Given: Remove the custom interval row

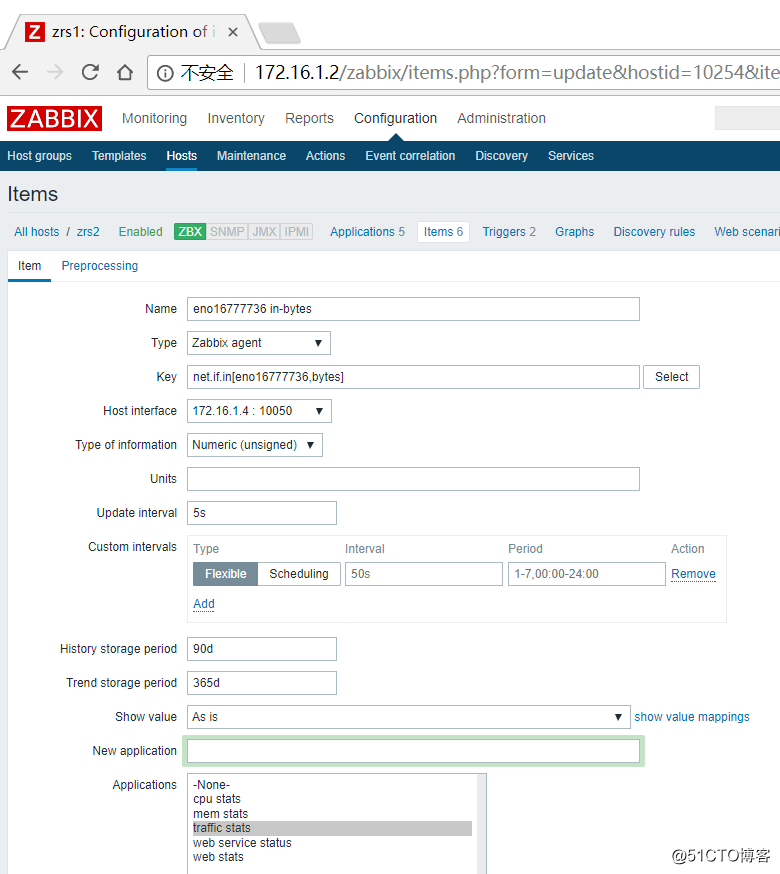Looking at the screenshot, I should coord(693,574).
